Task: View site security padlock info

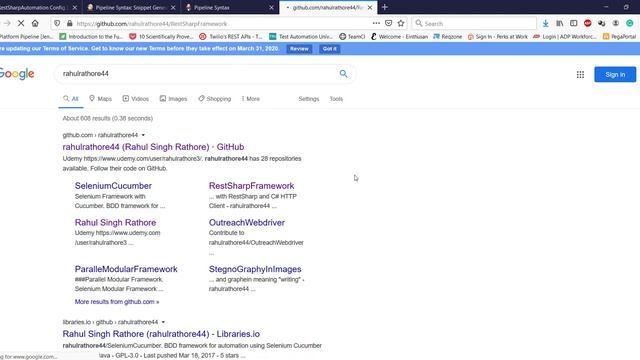Action: (x=69, y=23)
